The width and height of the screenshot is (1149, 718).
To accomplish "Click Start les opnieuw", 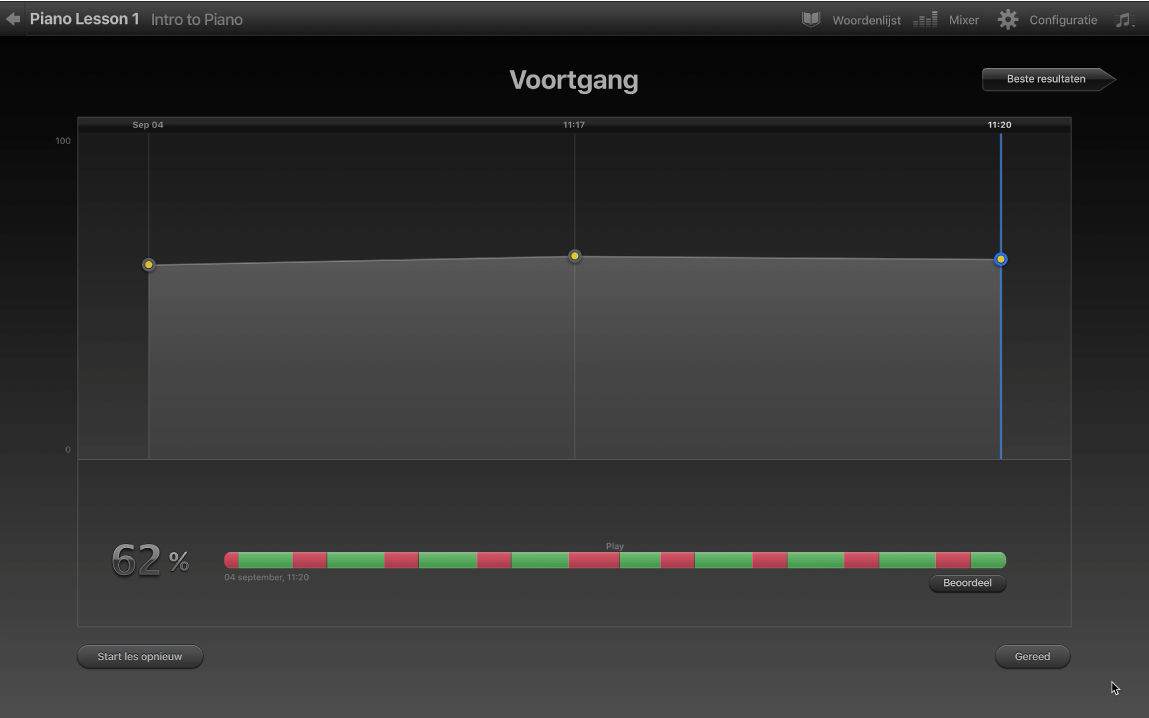I will pyautogui.click(x=140, y=656).
